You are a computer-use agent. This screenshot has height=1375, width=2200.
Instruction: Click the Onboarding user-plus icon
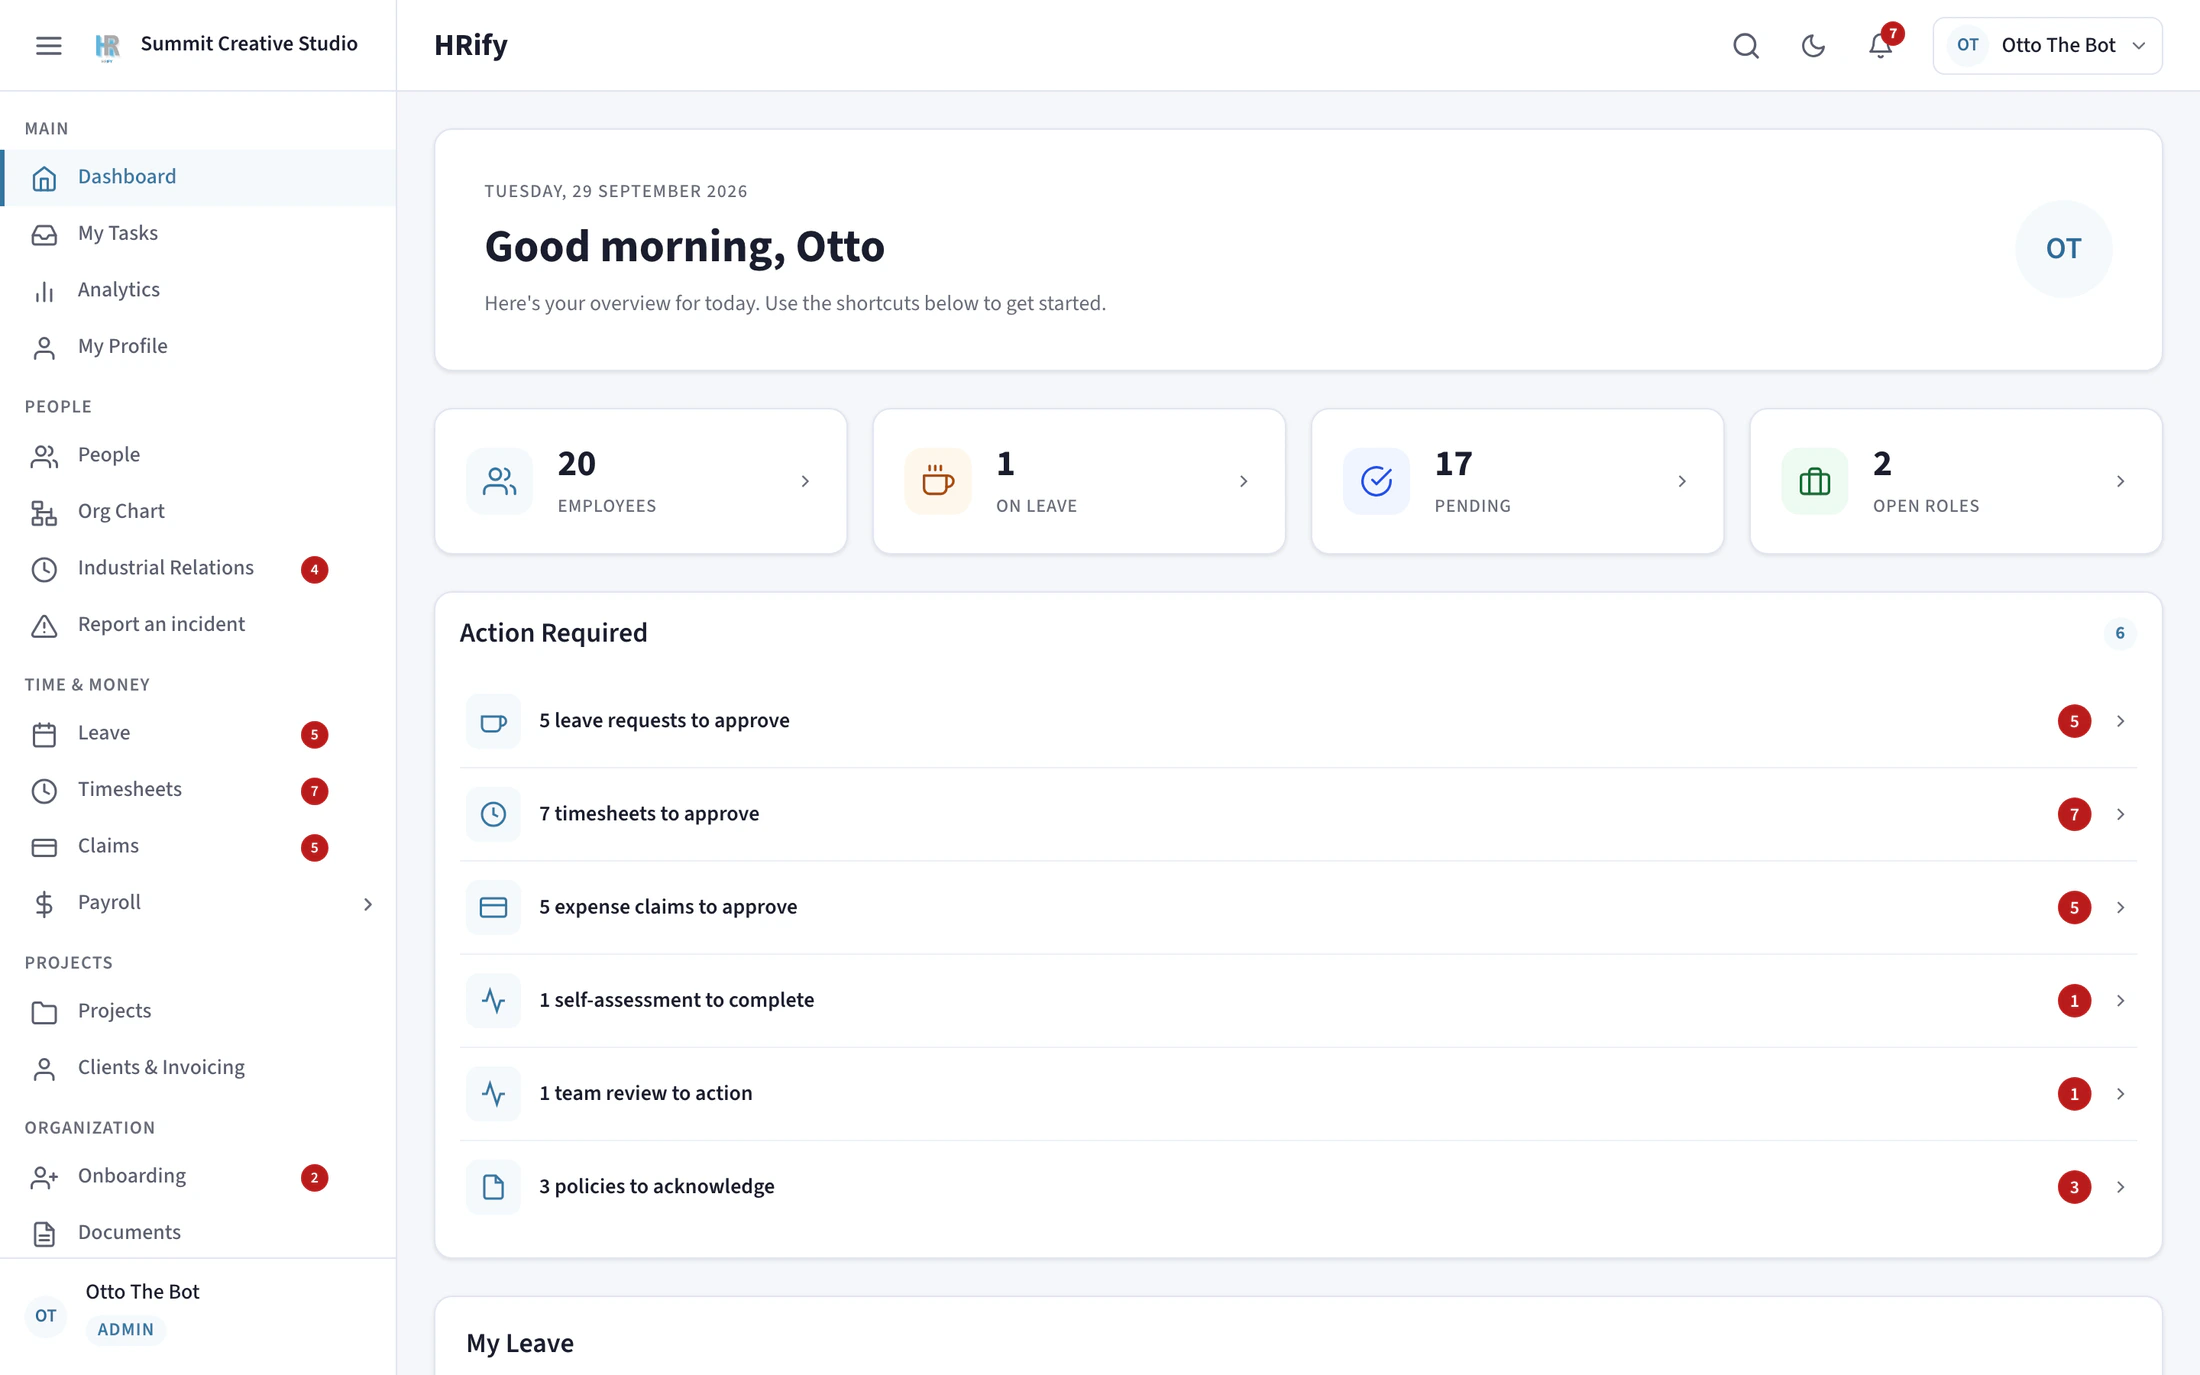click(x=44, y=1177)
